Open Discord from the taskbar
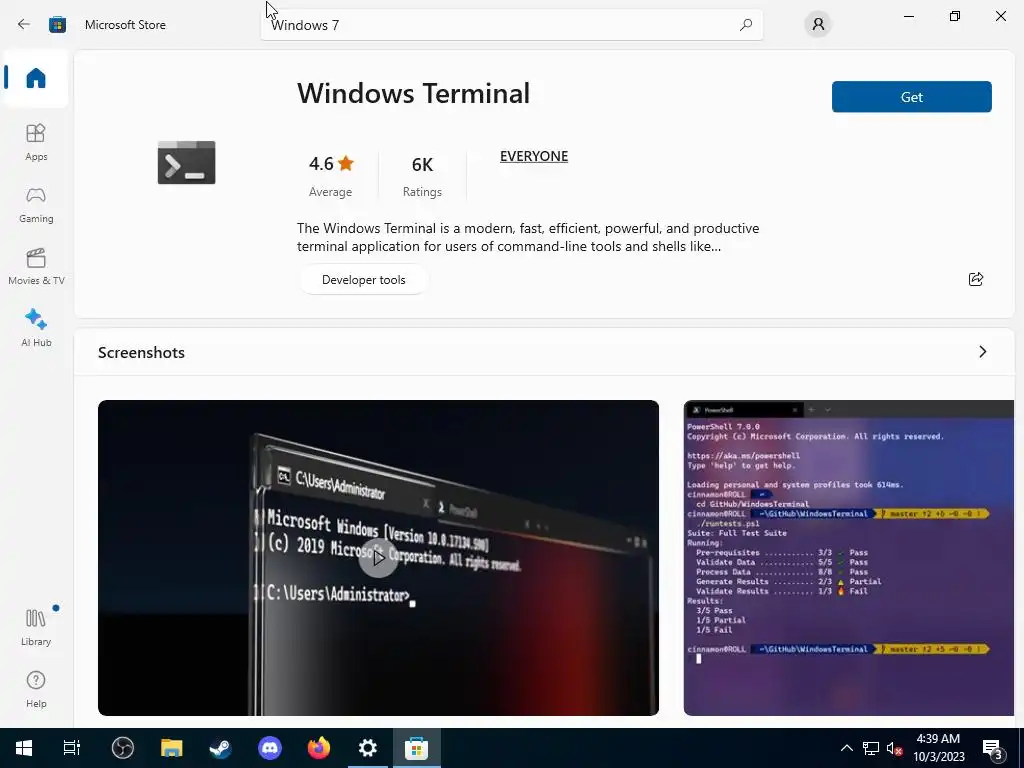The width and height of the screenshot is (1024, 768). 269,748
